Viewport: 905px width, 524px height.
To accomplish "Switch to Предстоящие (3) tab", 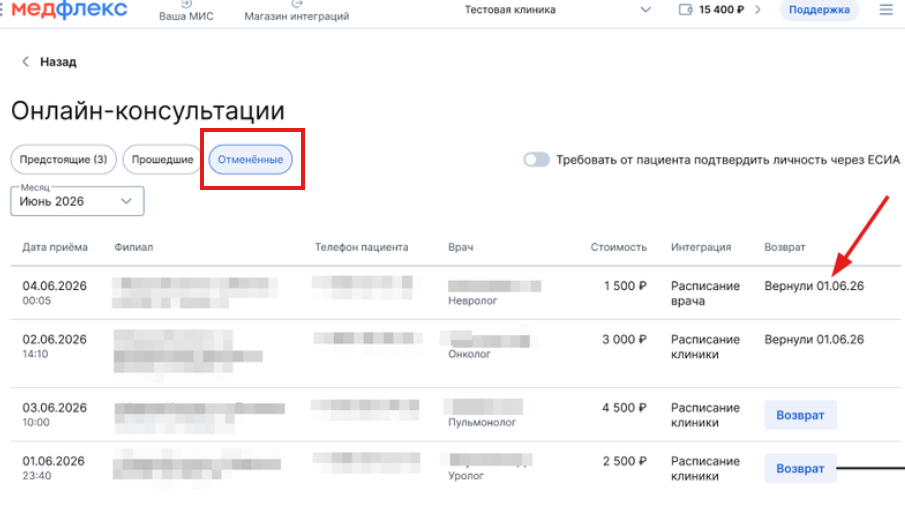I will tap(64, 160).
